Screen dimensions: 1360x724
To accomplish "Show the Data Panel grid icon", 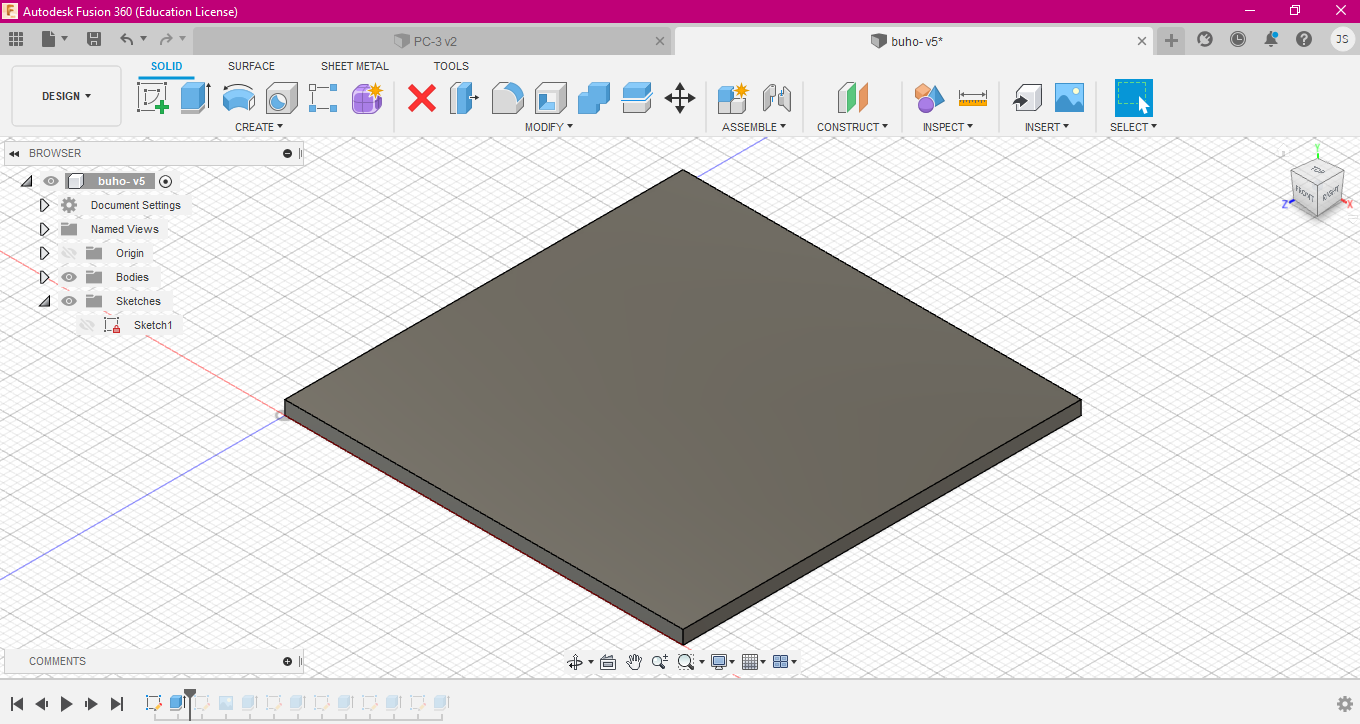I will point(16,39).
